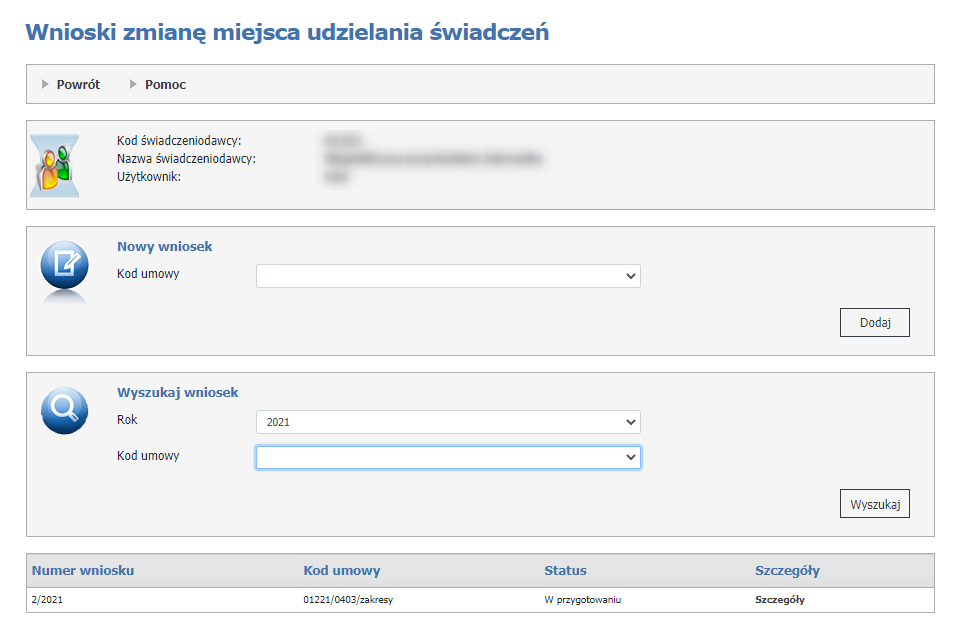Viewport: 961px width, 620px height.
Task: Click the W przygotowaniu status cell
Action: coord(583,600)
